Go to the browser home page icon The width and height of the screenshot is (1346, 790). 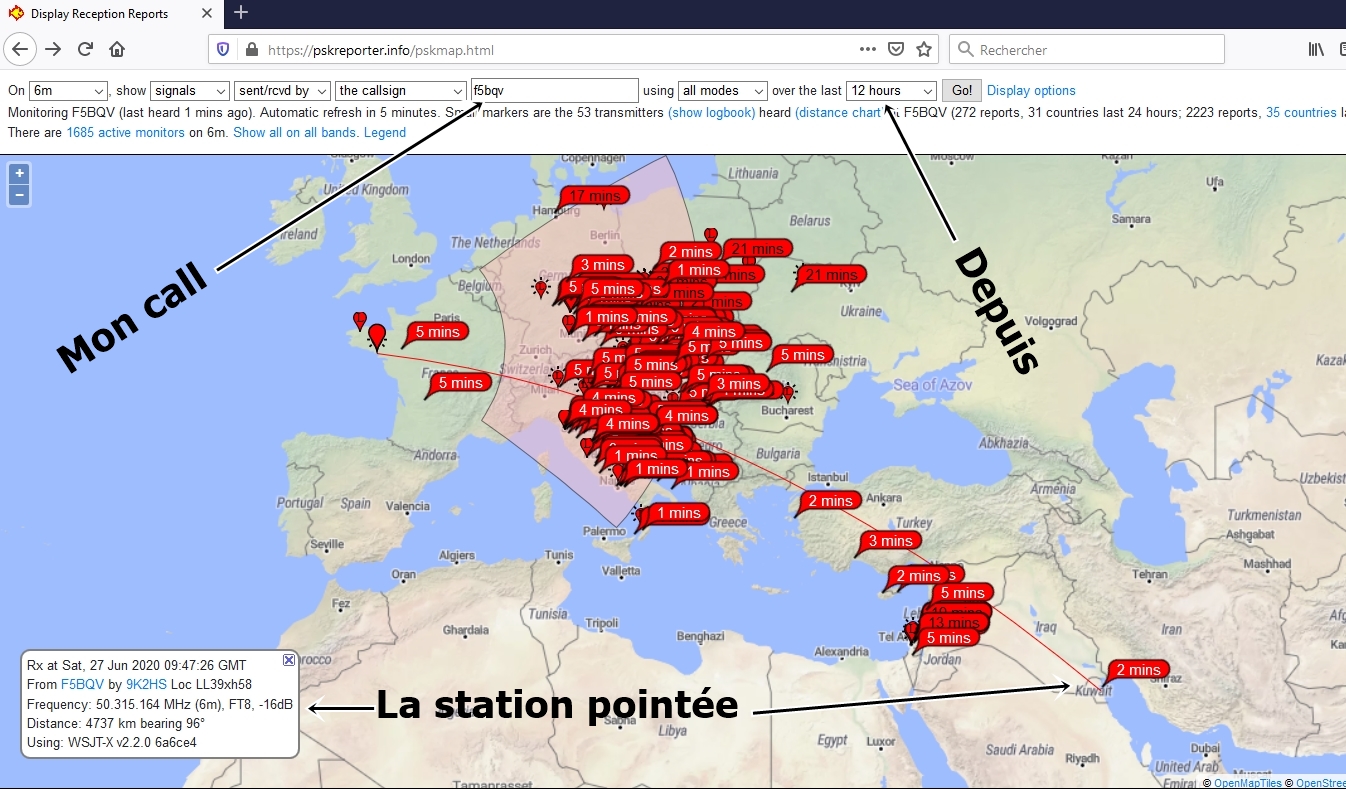117,49
